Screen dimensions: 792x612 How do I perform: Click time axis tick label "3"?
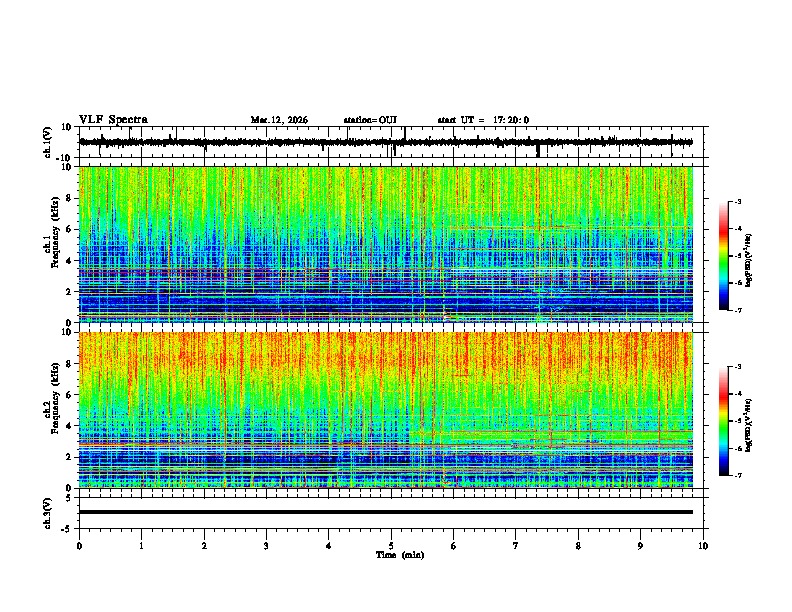pyautogui.click(x=266, y=546)
